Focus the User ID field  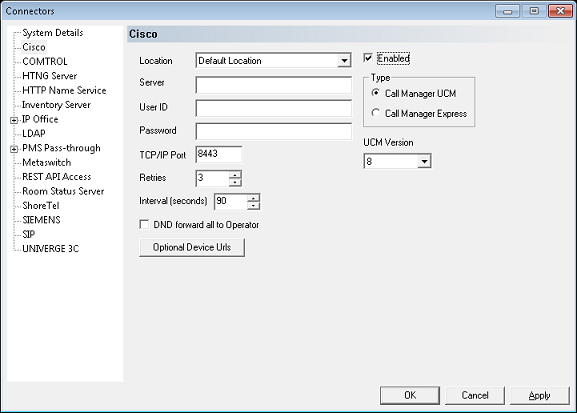point(273,108)
